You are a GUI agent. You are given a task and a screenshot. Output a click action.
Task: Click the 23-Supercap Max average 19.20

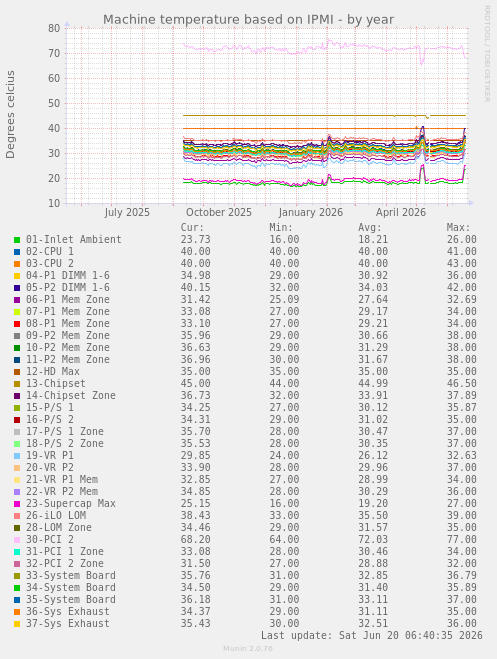tap(373, 503)
